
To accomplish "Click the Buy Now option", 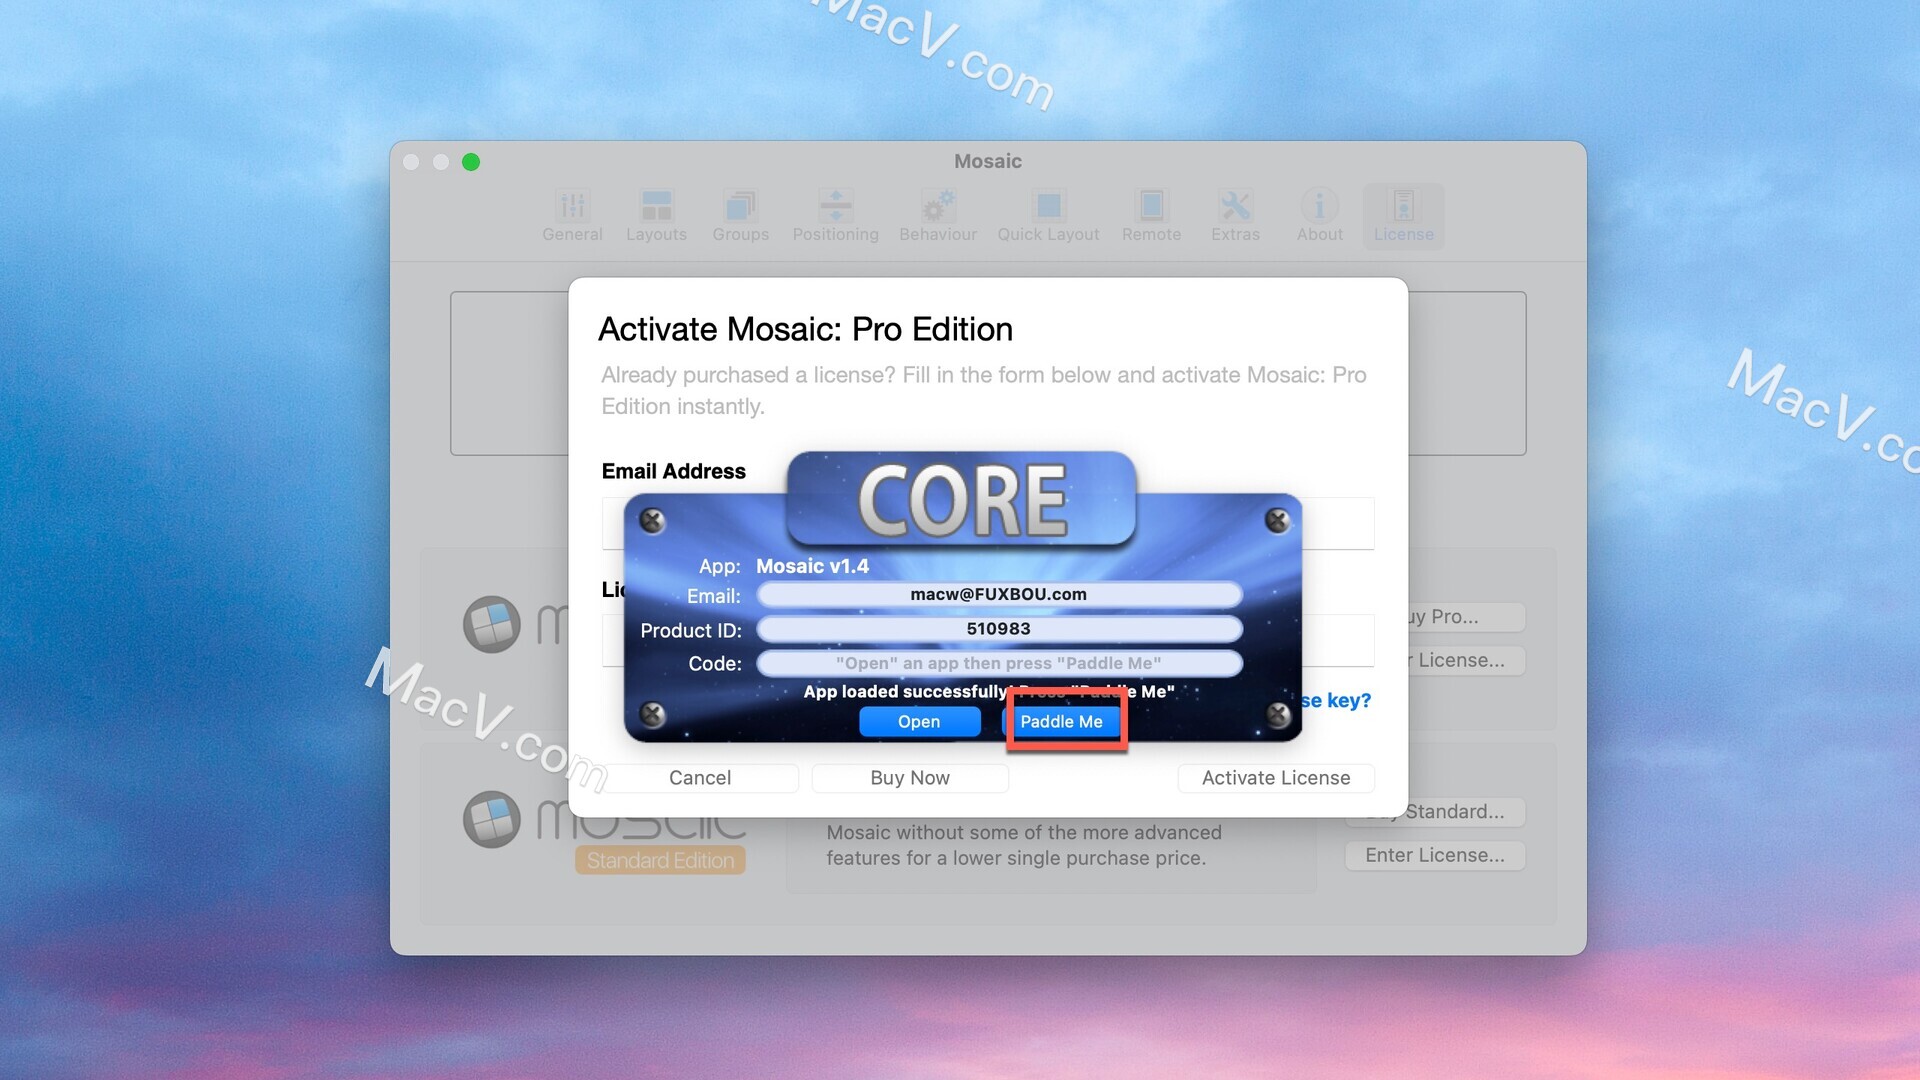I will (x=909, y=777).
